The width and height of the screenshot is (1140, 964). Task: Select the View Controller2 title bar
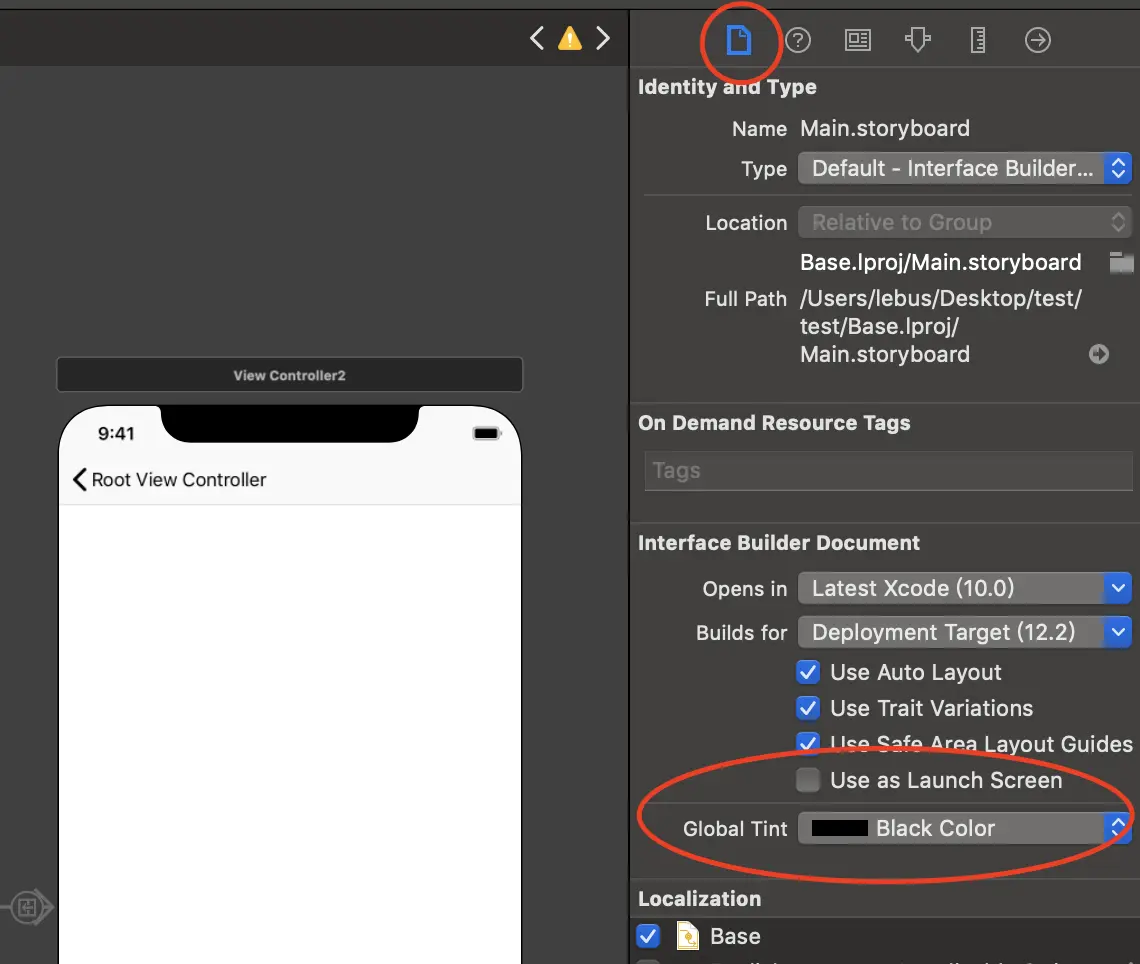coord(289,375)
